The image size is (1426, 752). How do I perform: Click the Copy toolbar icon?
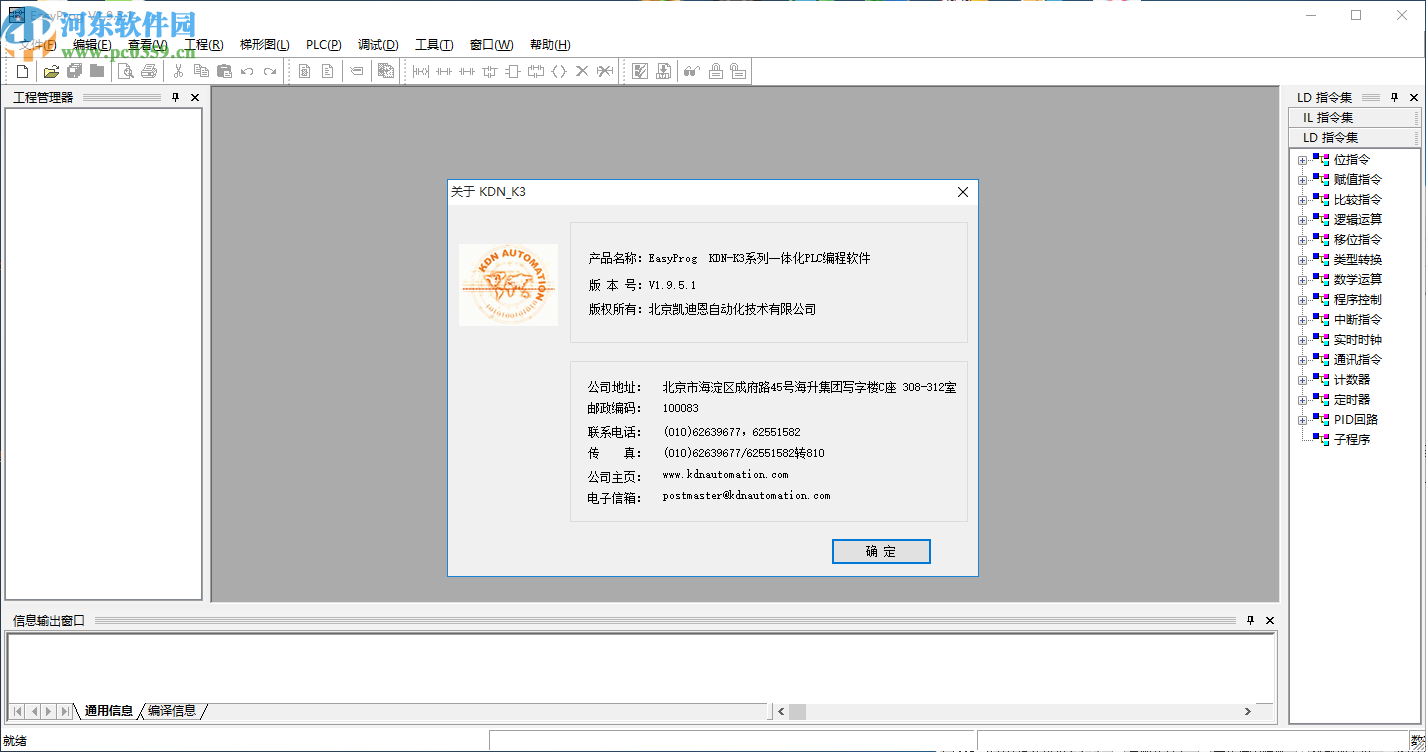point(201,71)
